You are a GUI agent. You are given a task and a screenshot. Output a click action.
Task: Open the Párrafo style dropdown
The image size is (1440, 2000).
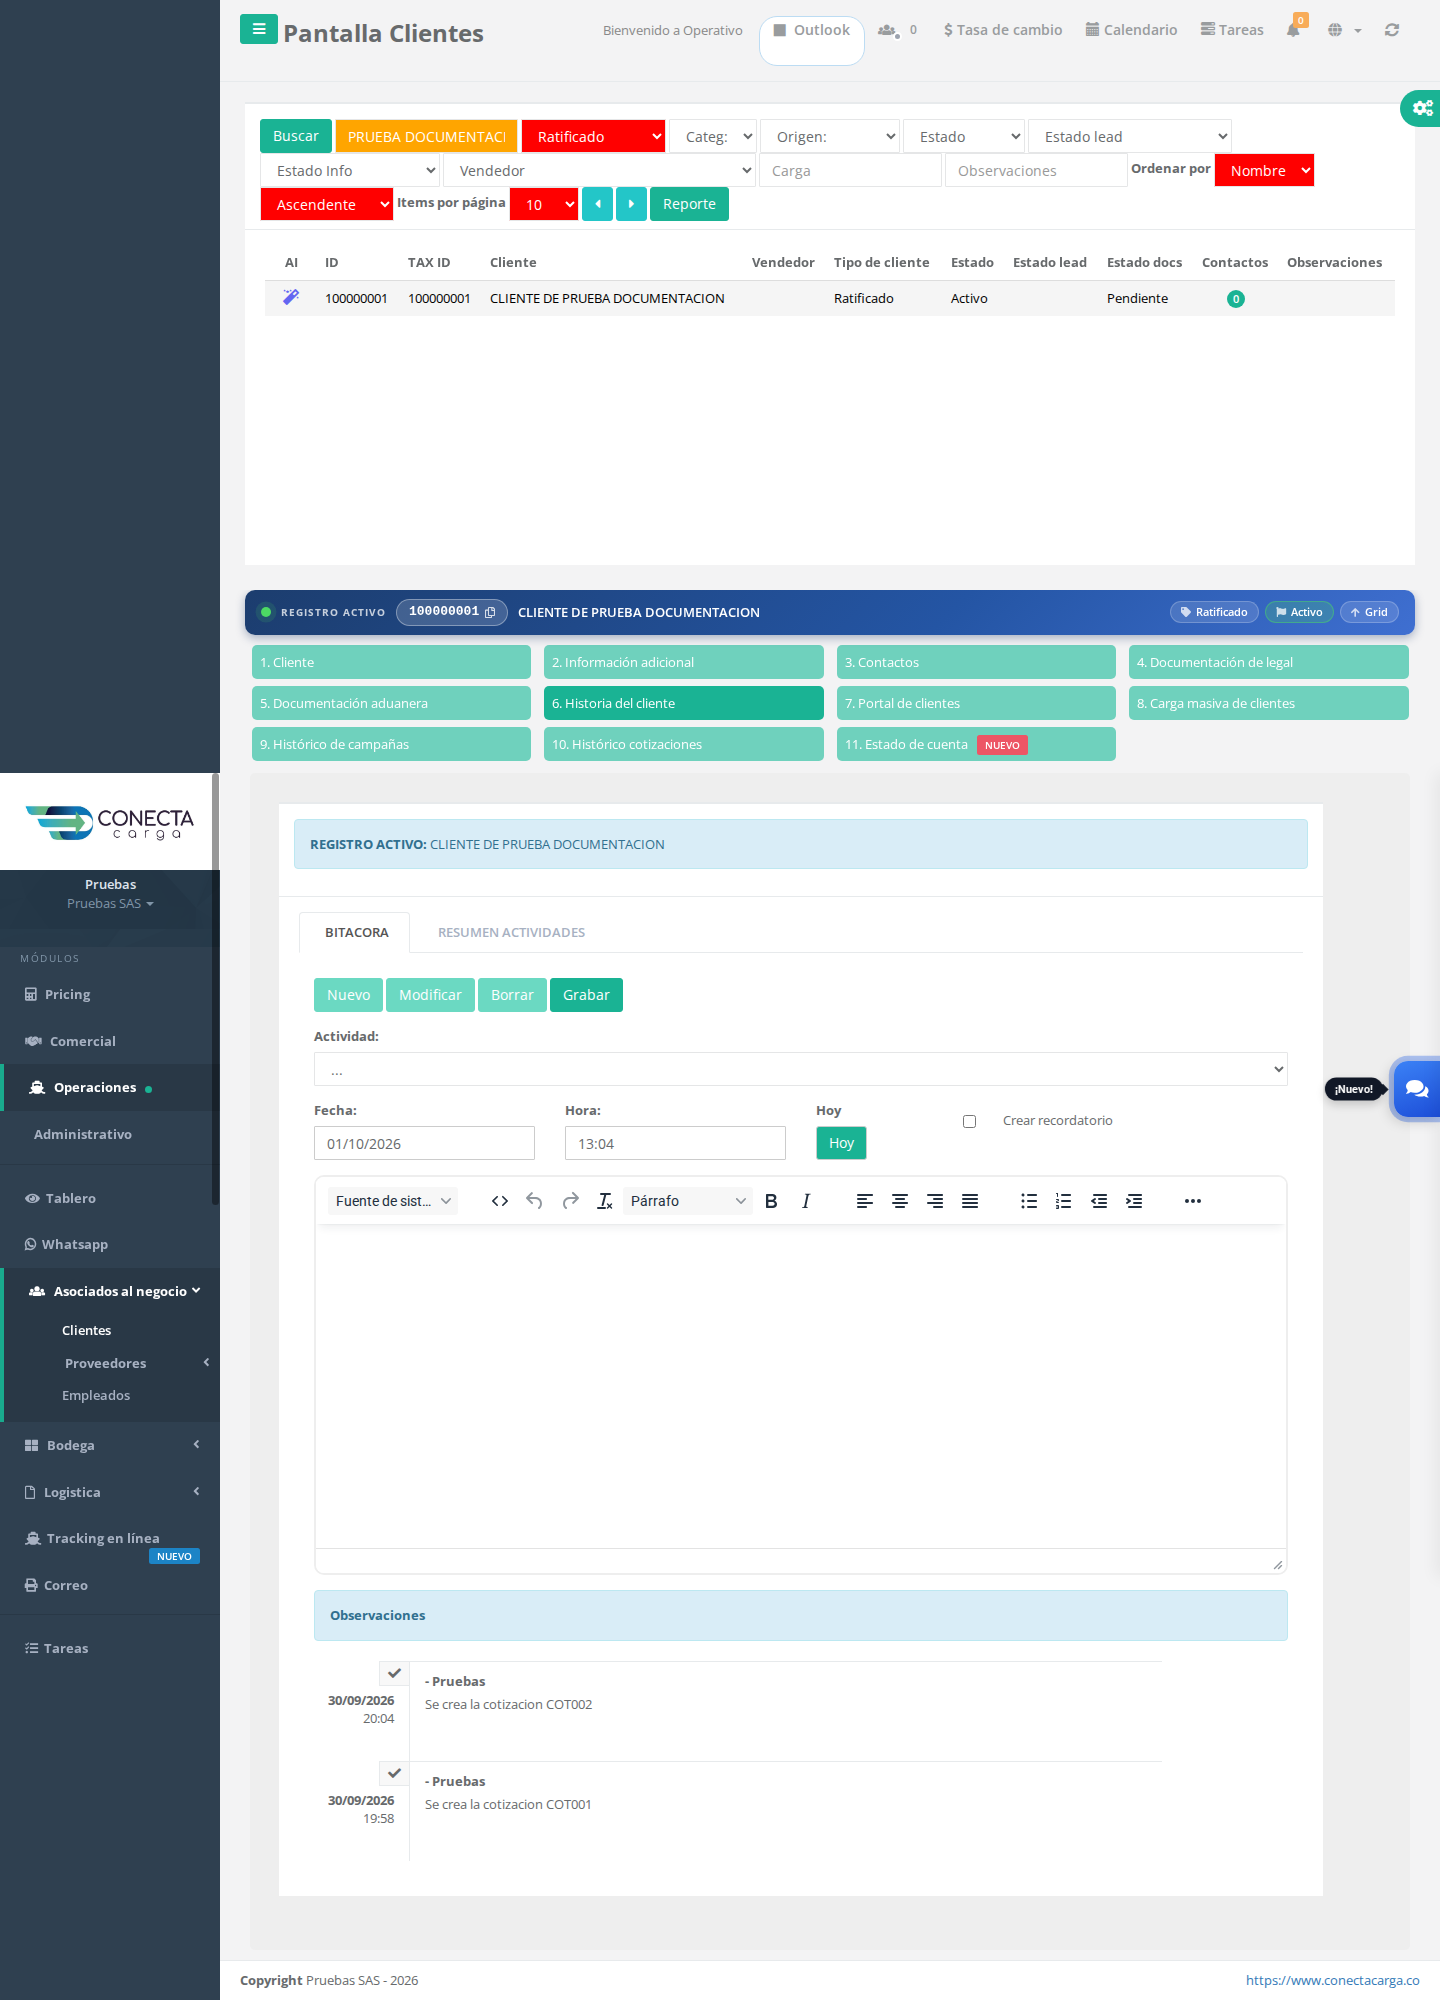[688, 1201]
